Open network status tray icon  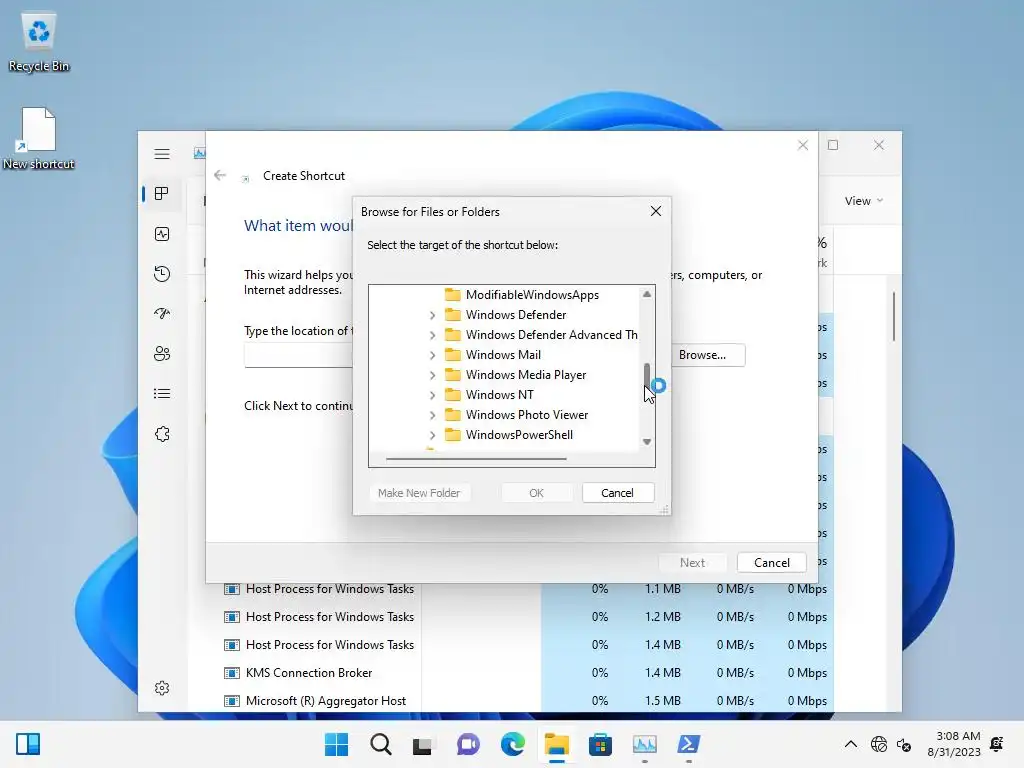(x=879, y=744)
